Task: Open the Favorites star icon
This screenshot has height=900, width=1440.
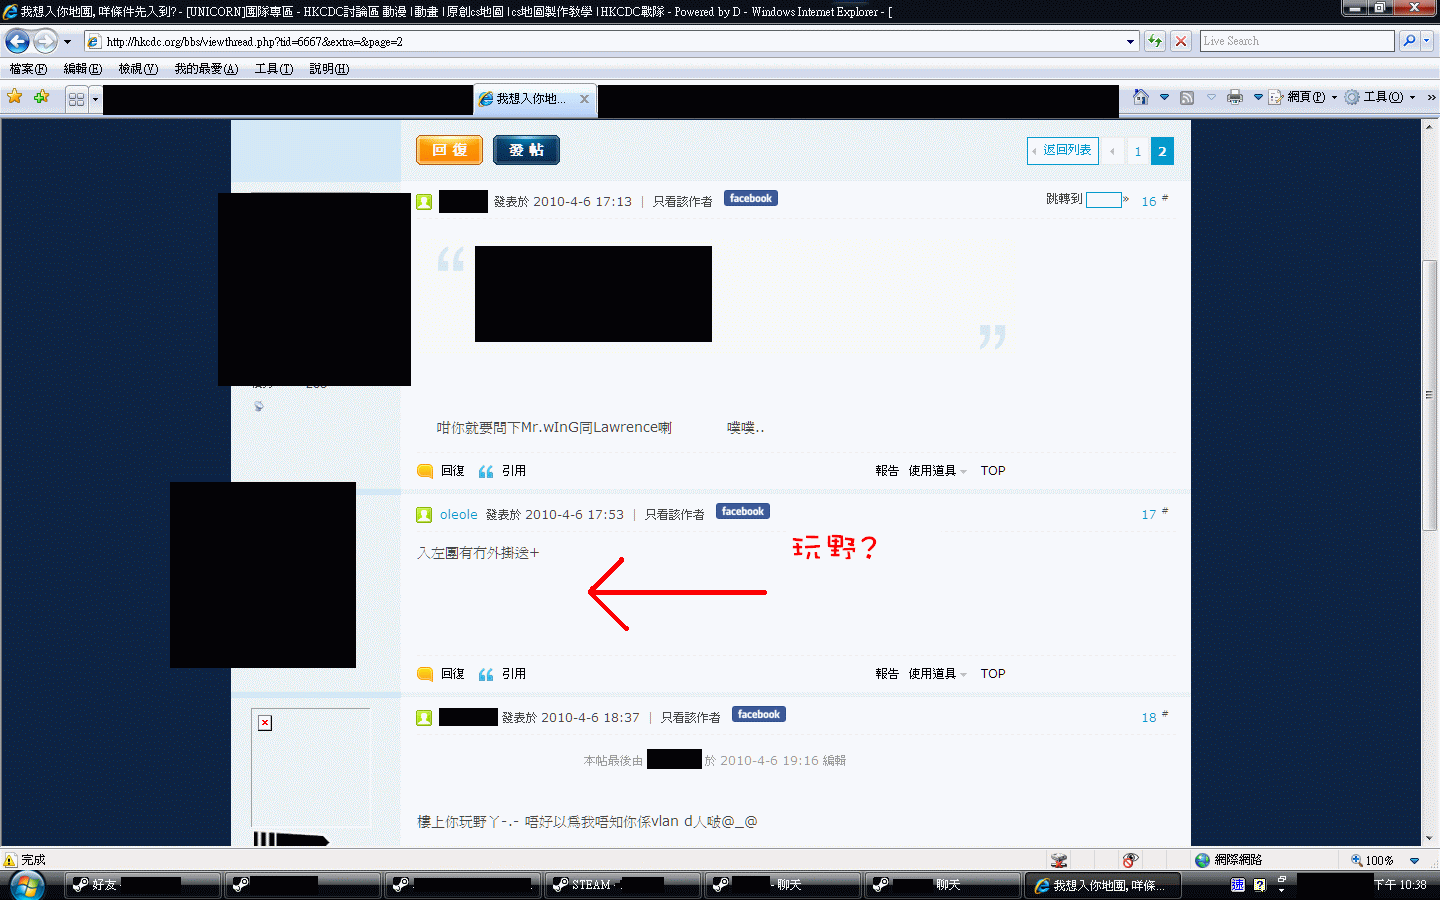Action: [x=15, y=97]
